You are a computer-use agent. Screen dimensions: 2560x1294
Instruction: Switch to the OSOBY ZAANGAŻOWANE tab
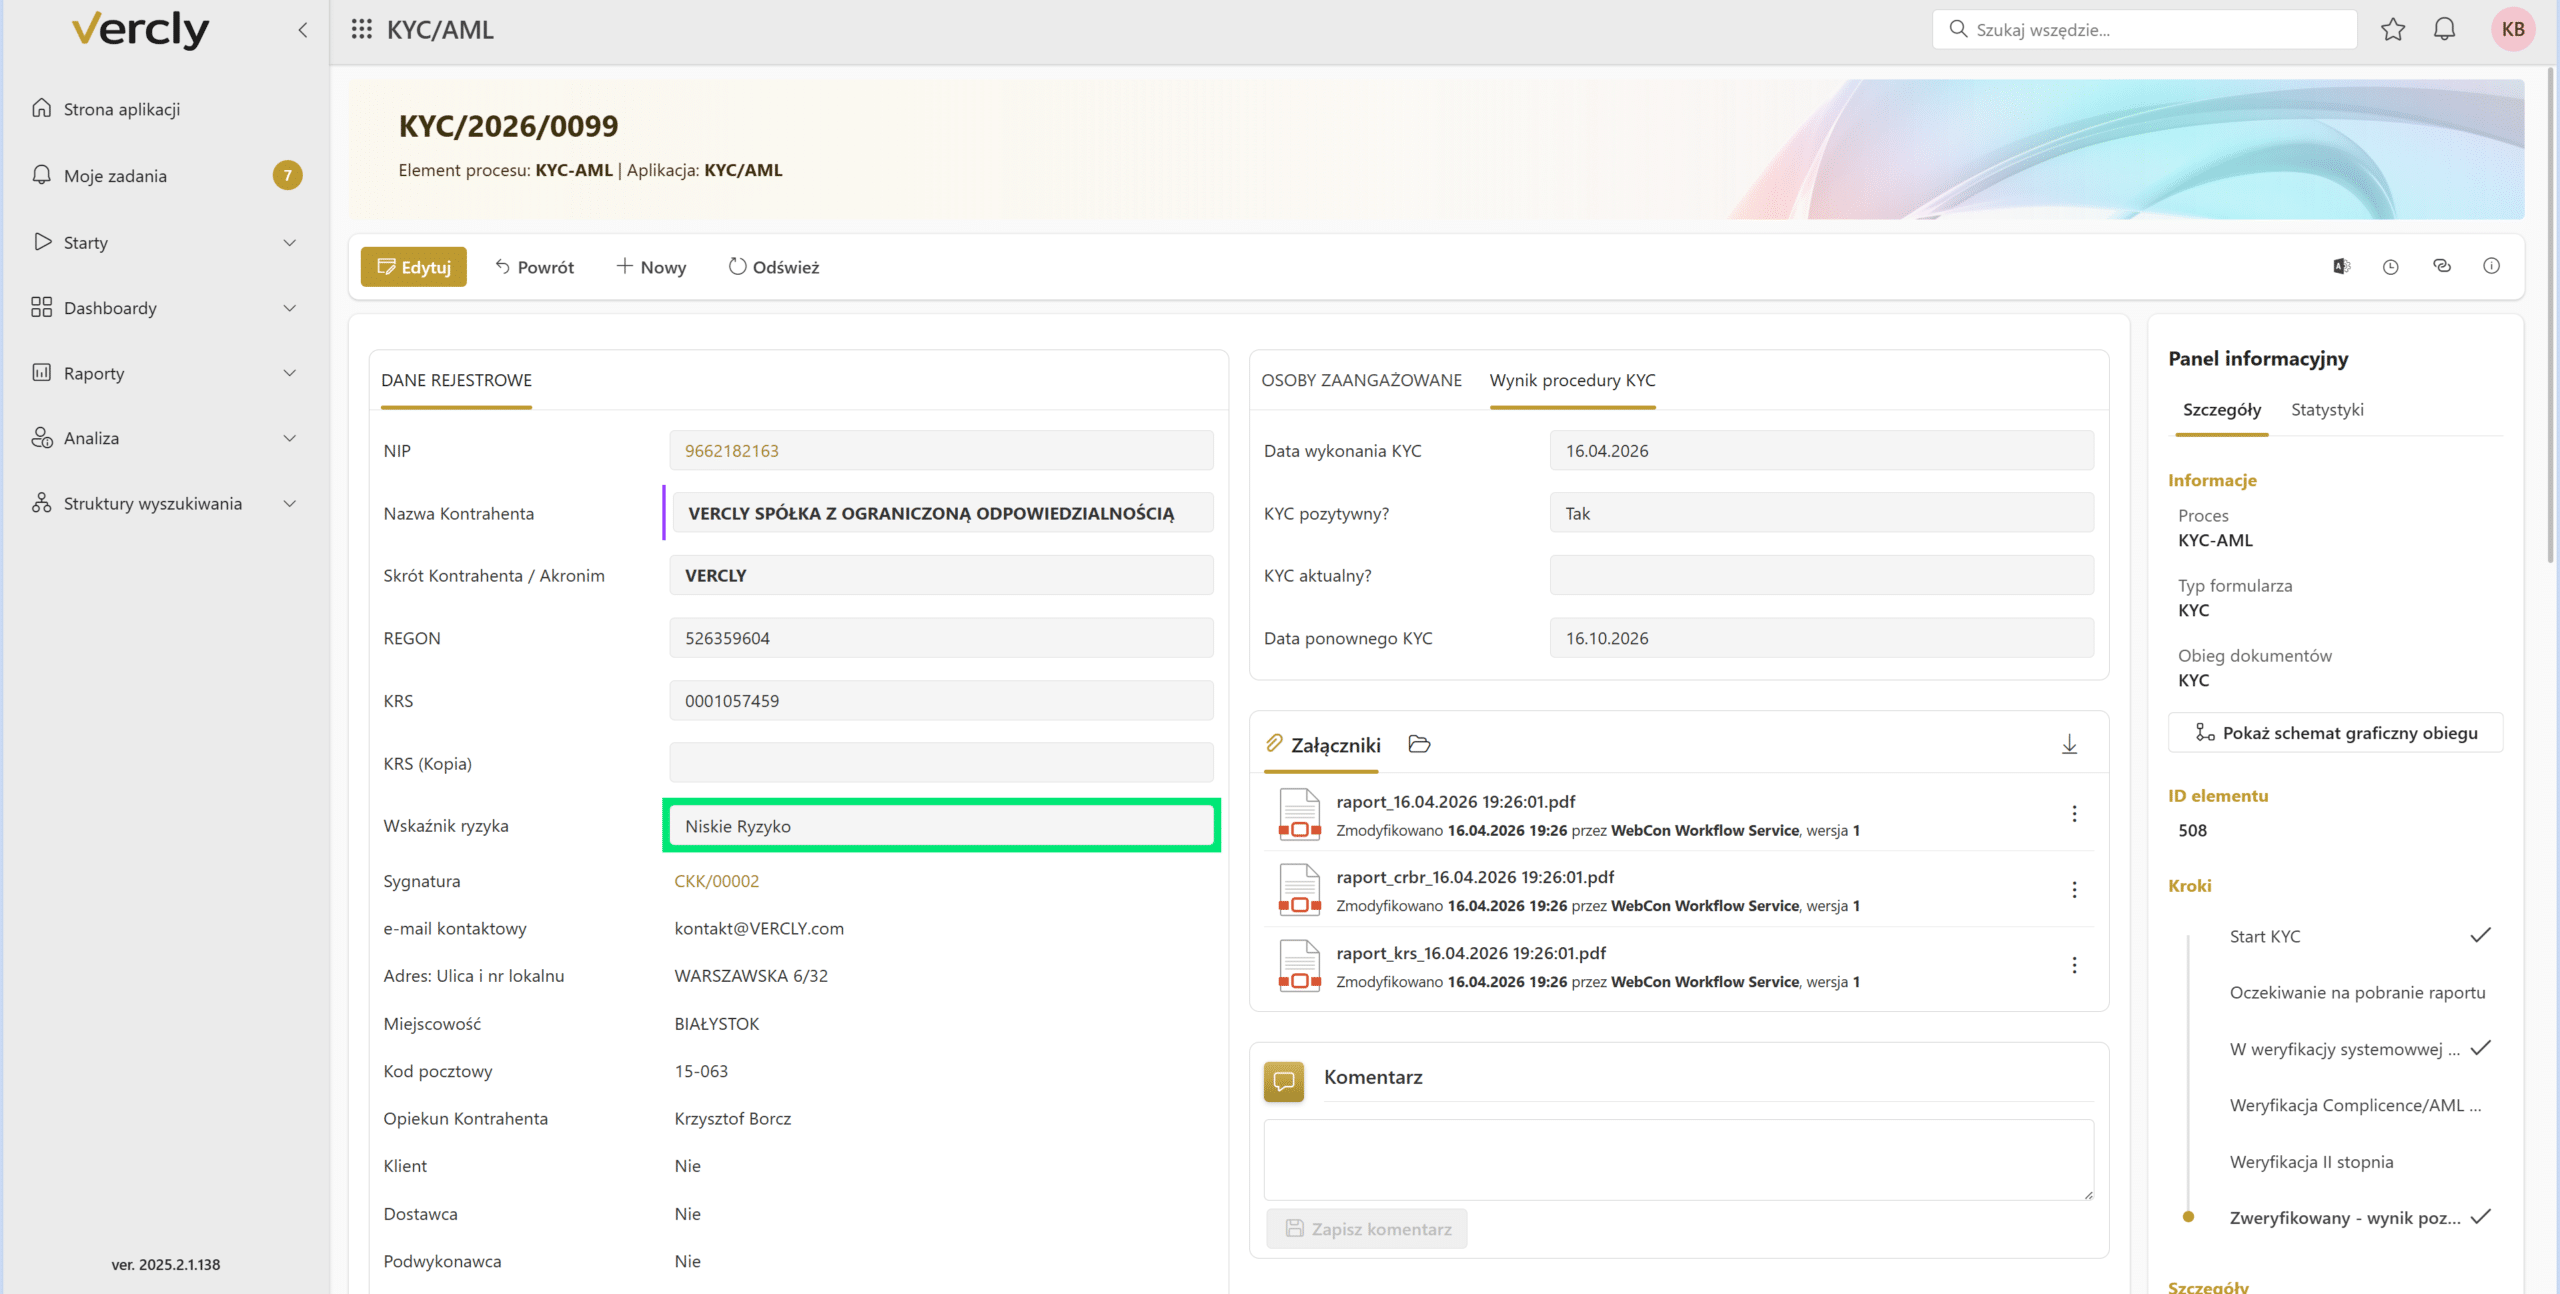click(x=1361, y=380)
